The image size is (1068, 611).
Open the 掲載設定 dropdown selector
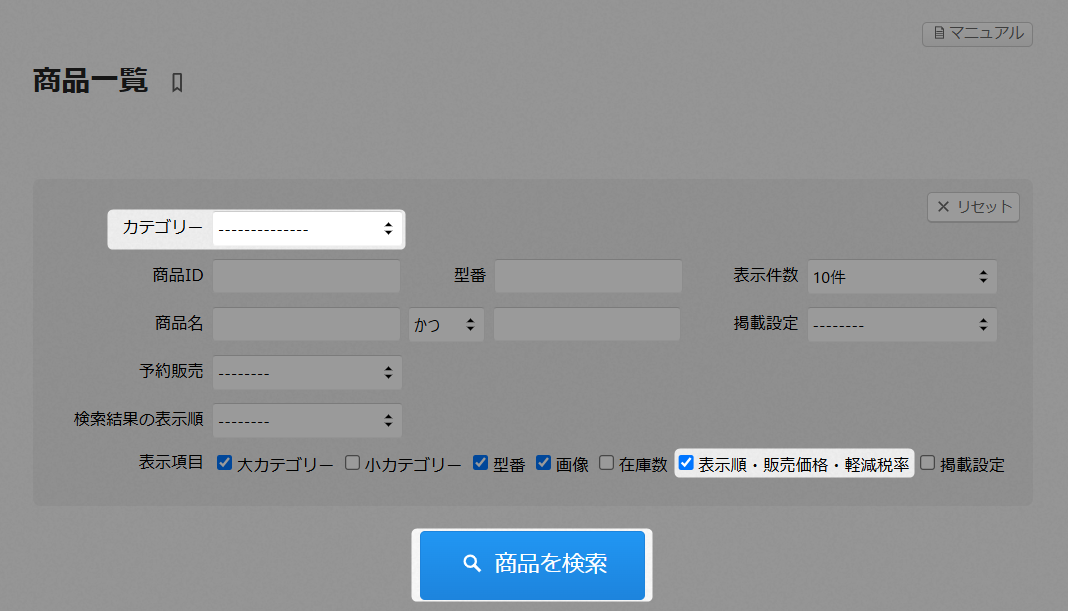click(901, 325)
